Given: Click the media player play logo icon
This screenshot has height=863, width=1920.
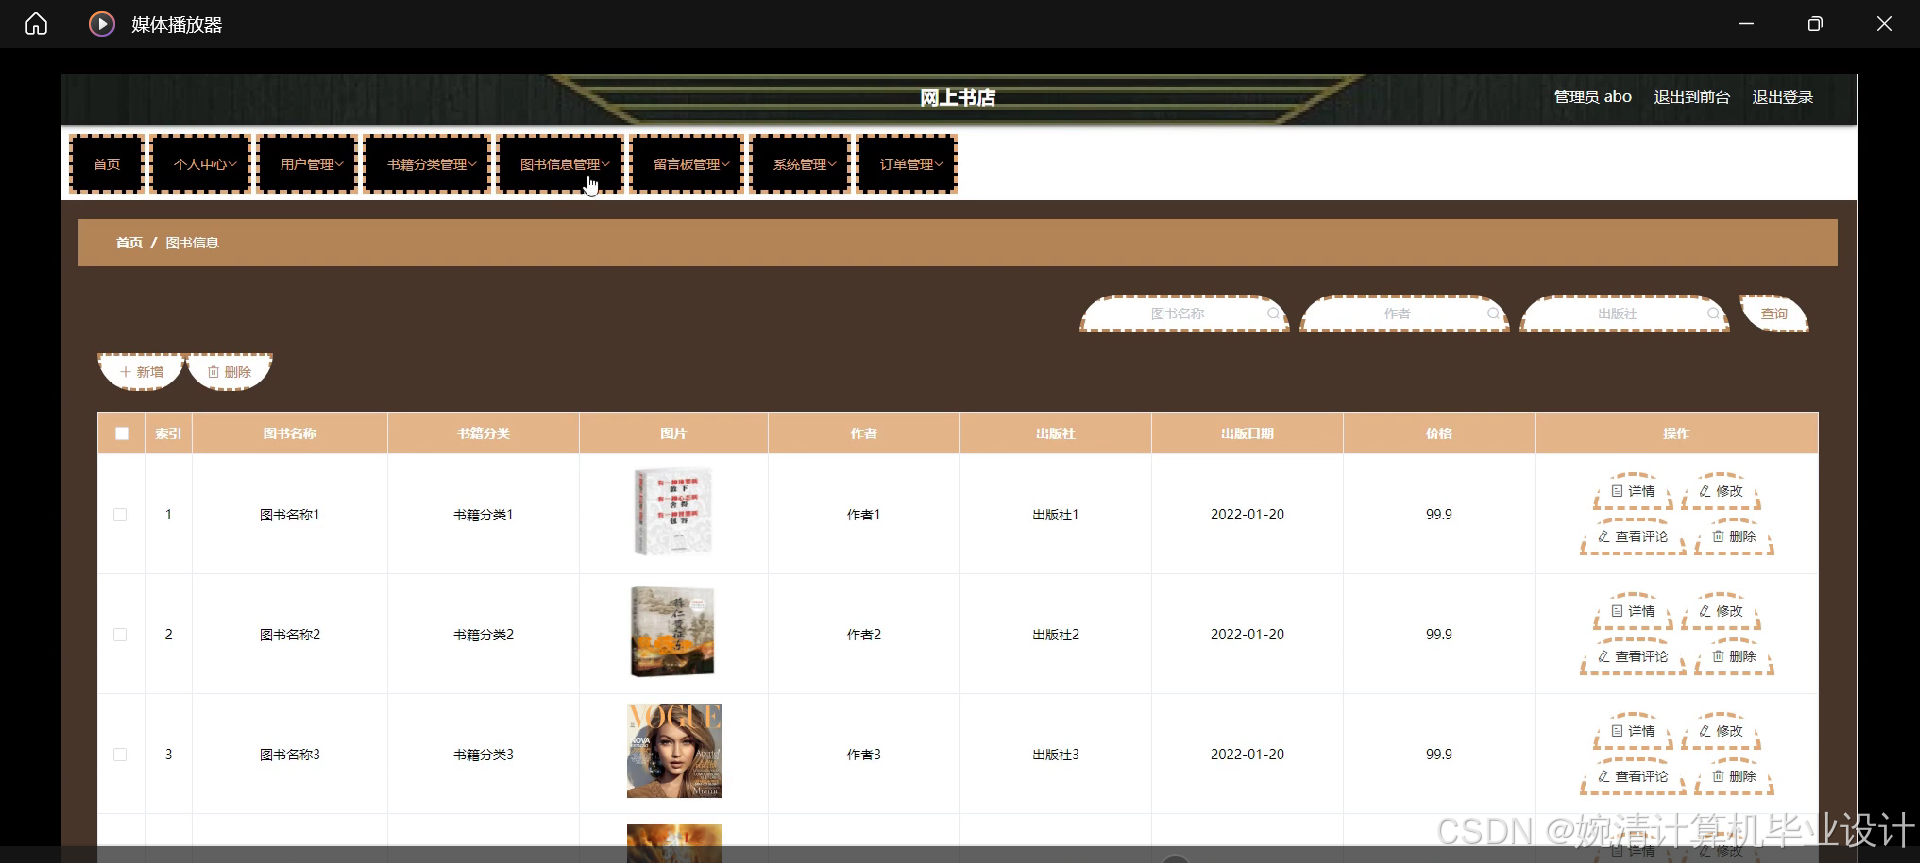Looking at the screenshot, I should (x=102, y=24).
